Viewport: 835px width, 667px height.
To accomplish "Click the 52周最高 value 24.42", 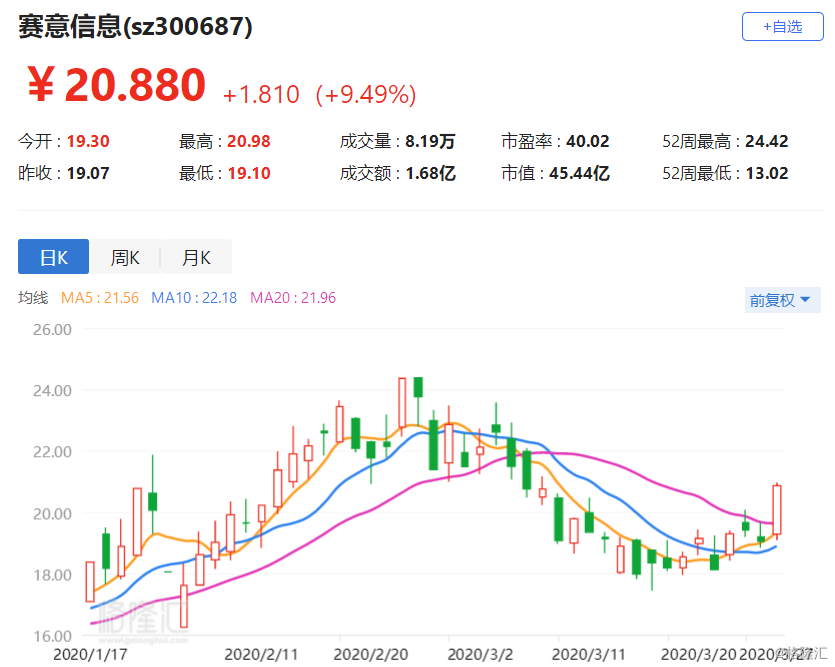I will [767, 142].
